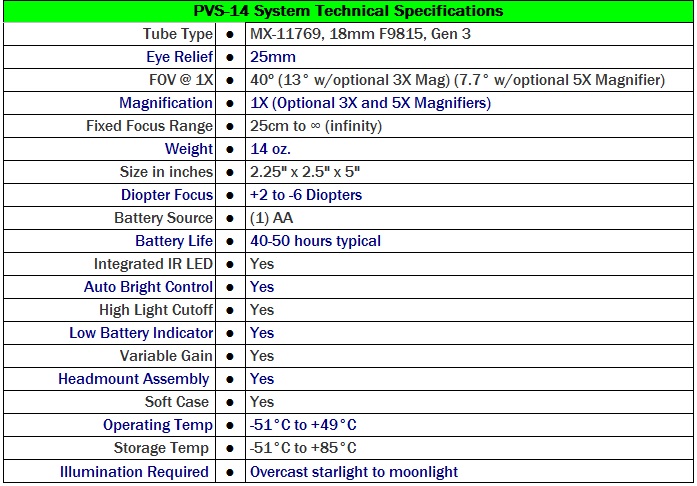Viewport: 697px width, 486px height.
Task: Select the 'Headmount Assembly' label
Action: click(133, 379)
